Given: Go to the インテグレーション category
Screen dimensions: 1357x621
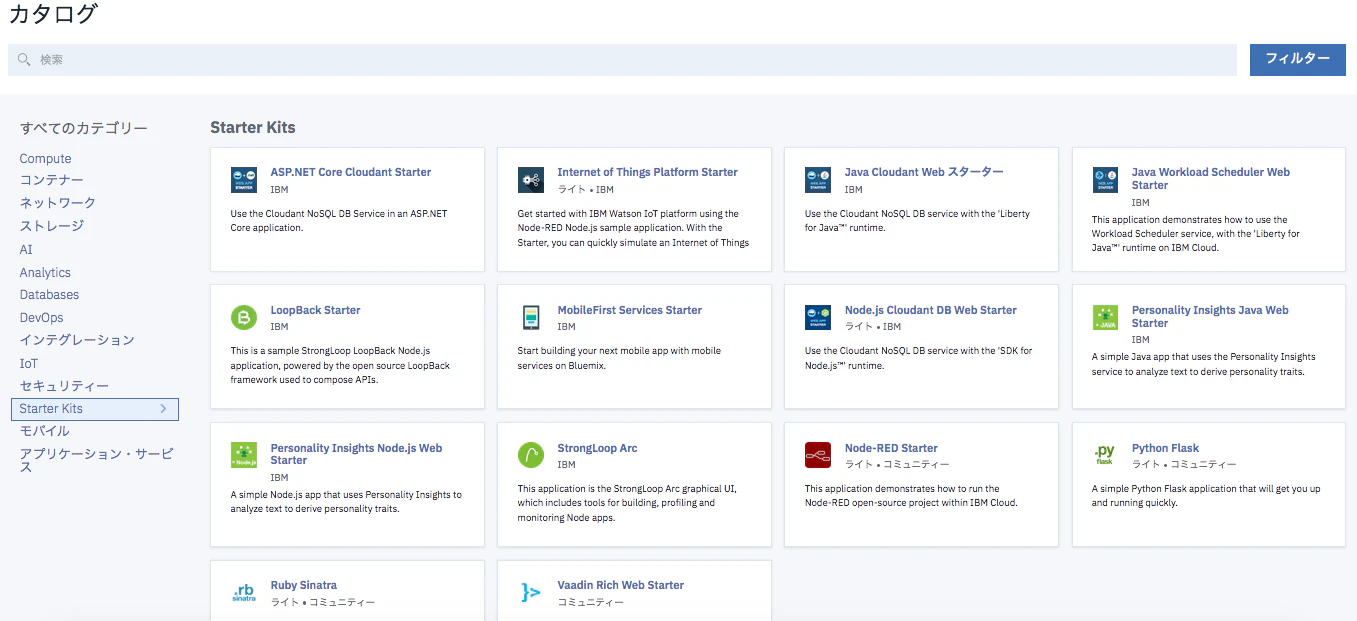Looking at the screenshot, I should pos(77,340).
